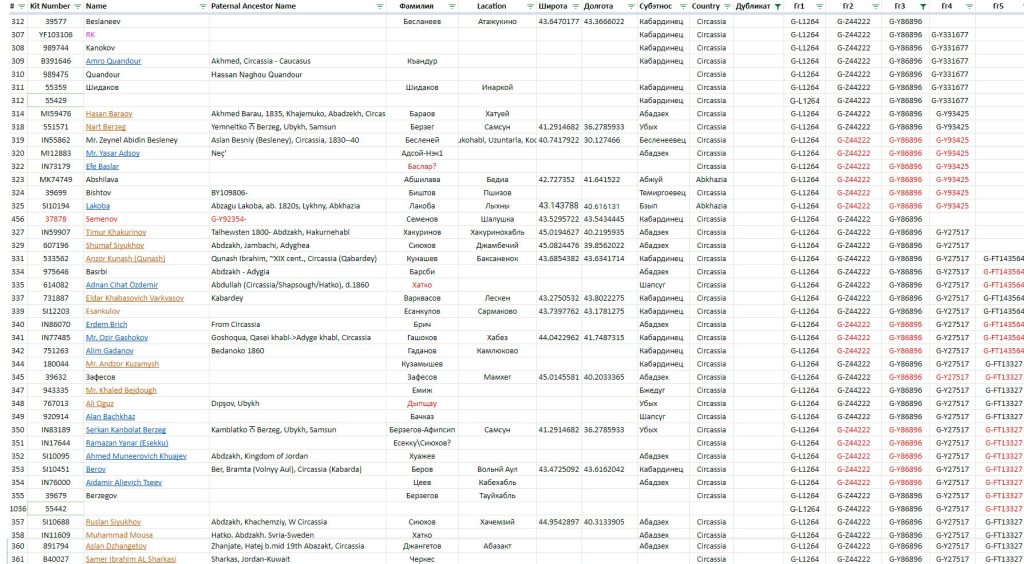The width and height of the screenshot is (1024, 564).
Task: Open the active filter on Гг3 column
Action: pyautogui.click(x=922, y=6)
